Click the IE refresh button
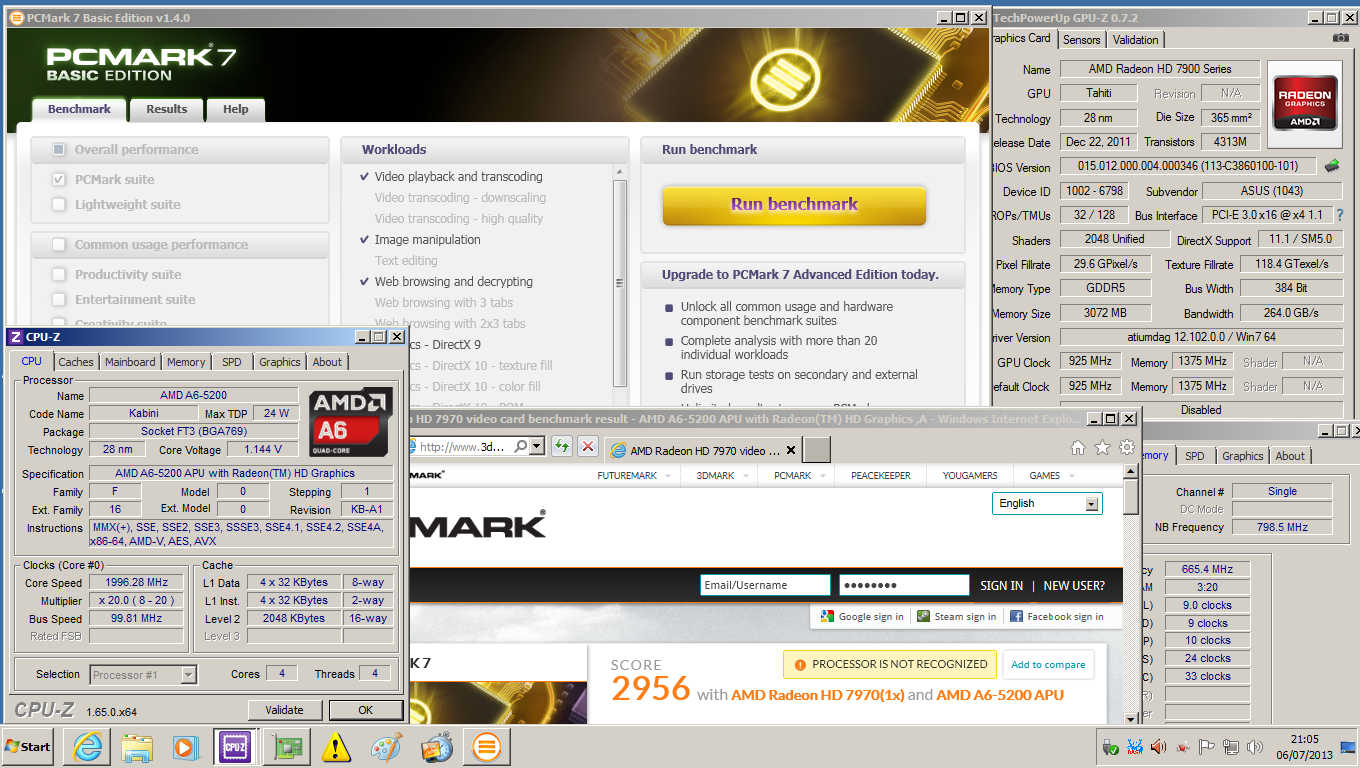Viewport: 1360px width, 768px height. pos(562,447)
